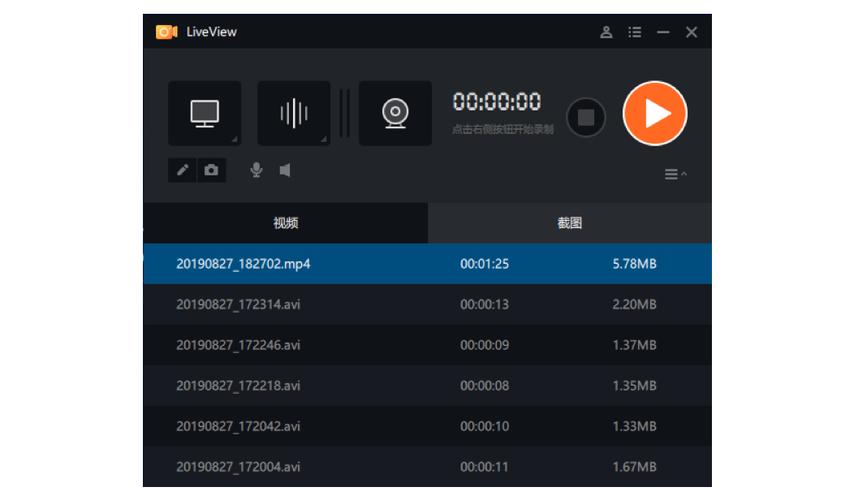Start recording with the orange play button

tap(655, 113)
